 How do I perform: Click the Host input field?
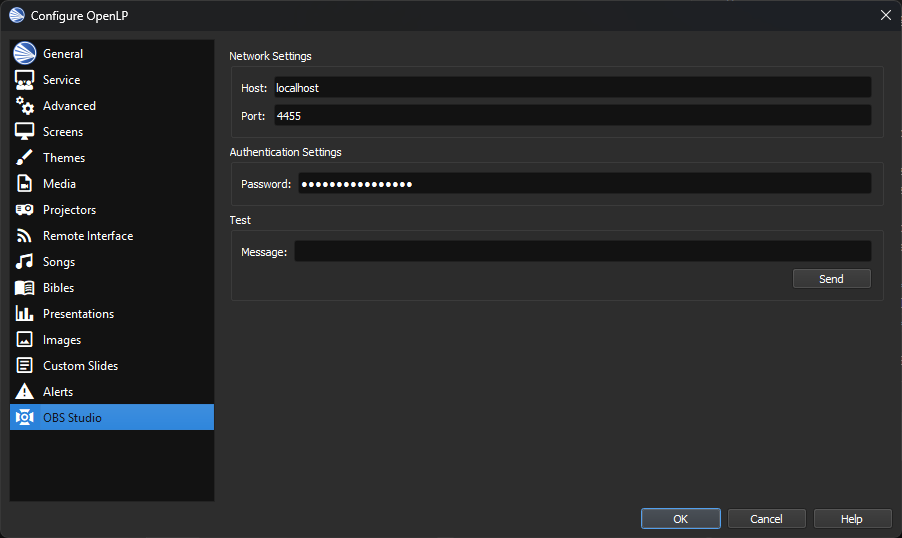[571, 88]
